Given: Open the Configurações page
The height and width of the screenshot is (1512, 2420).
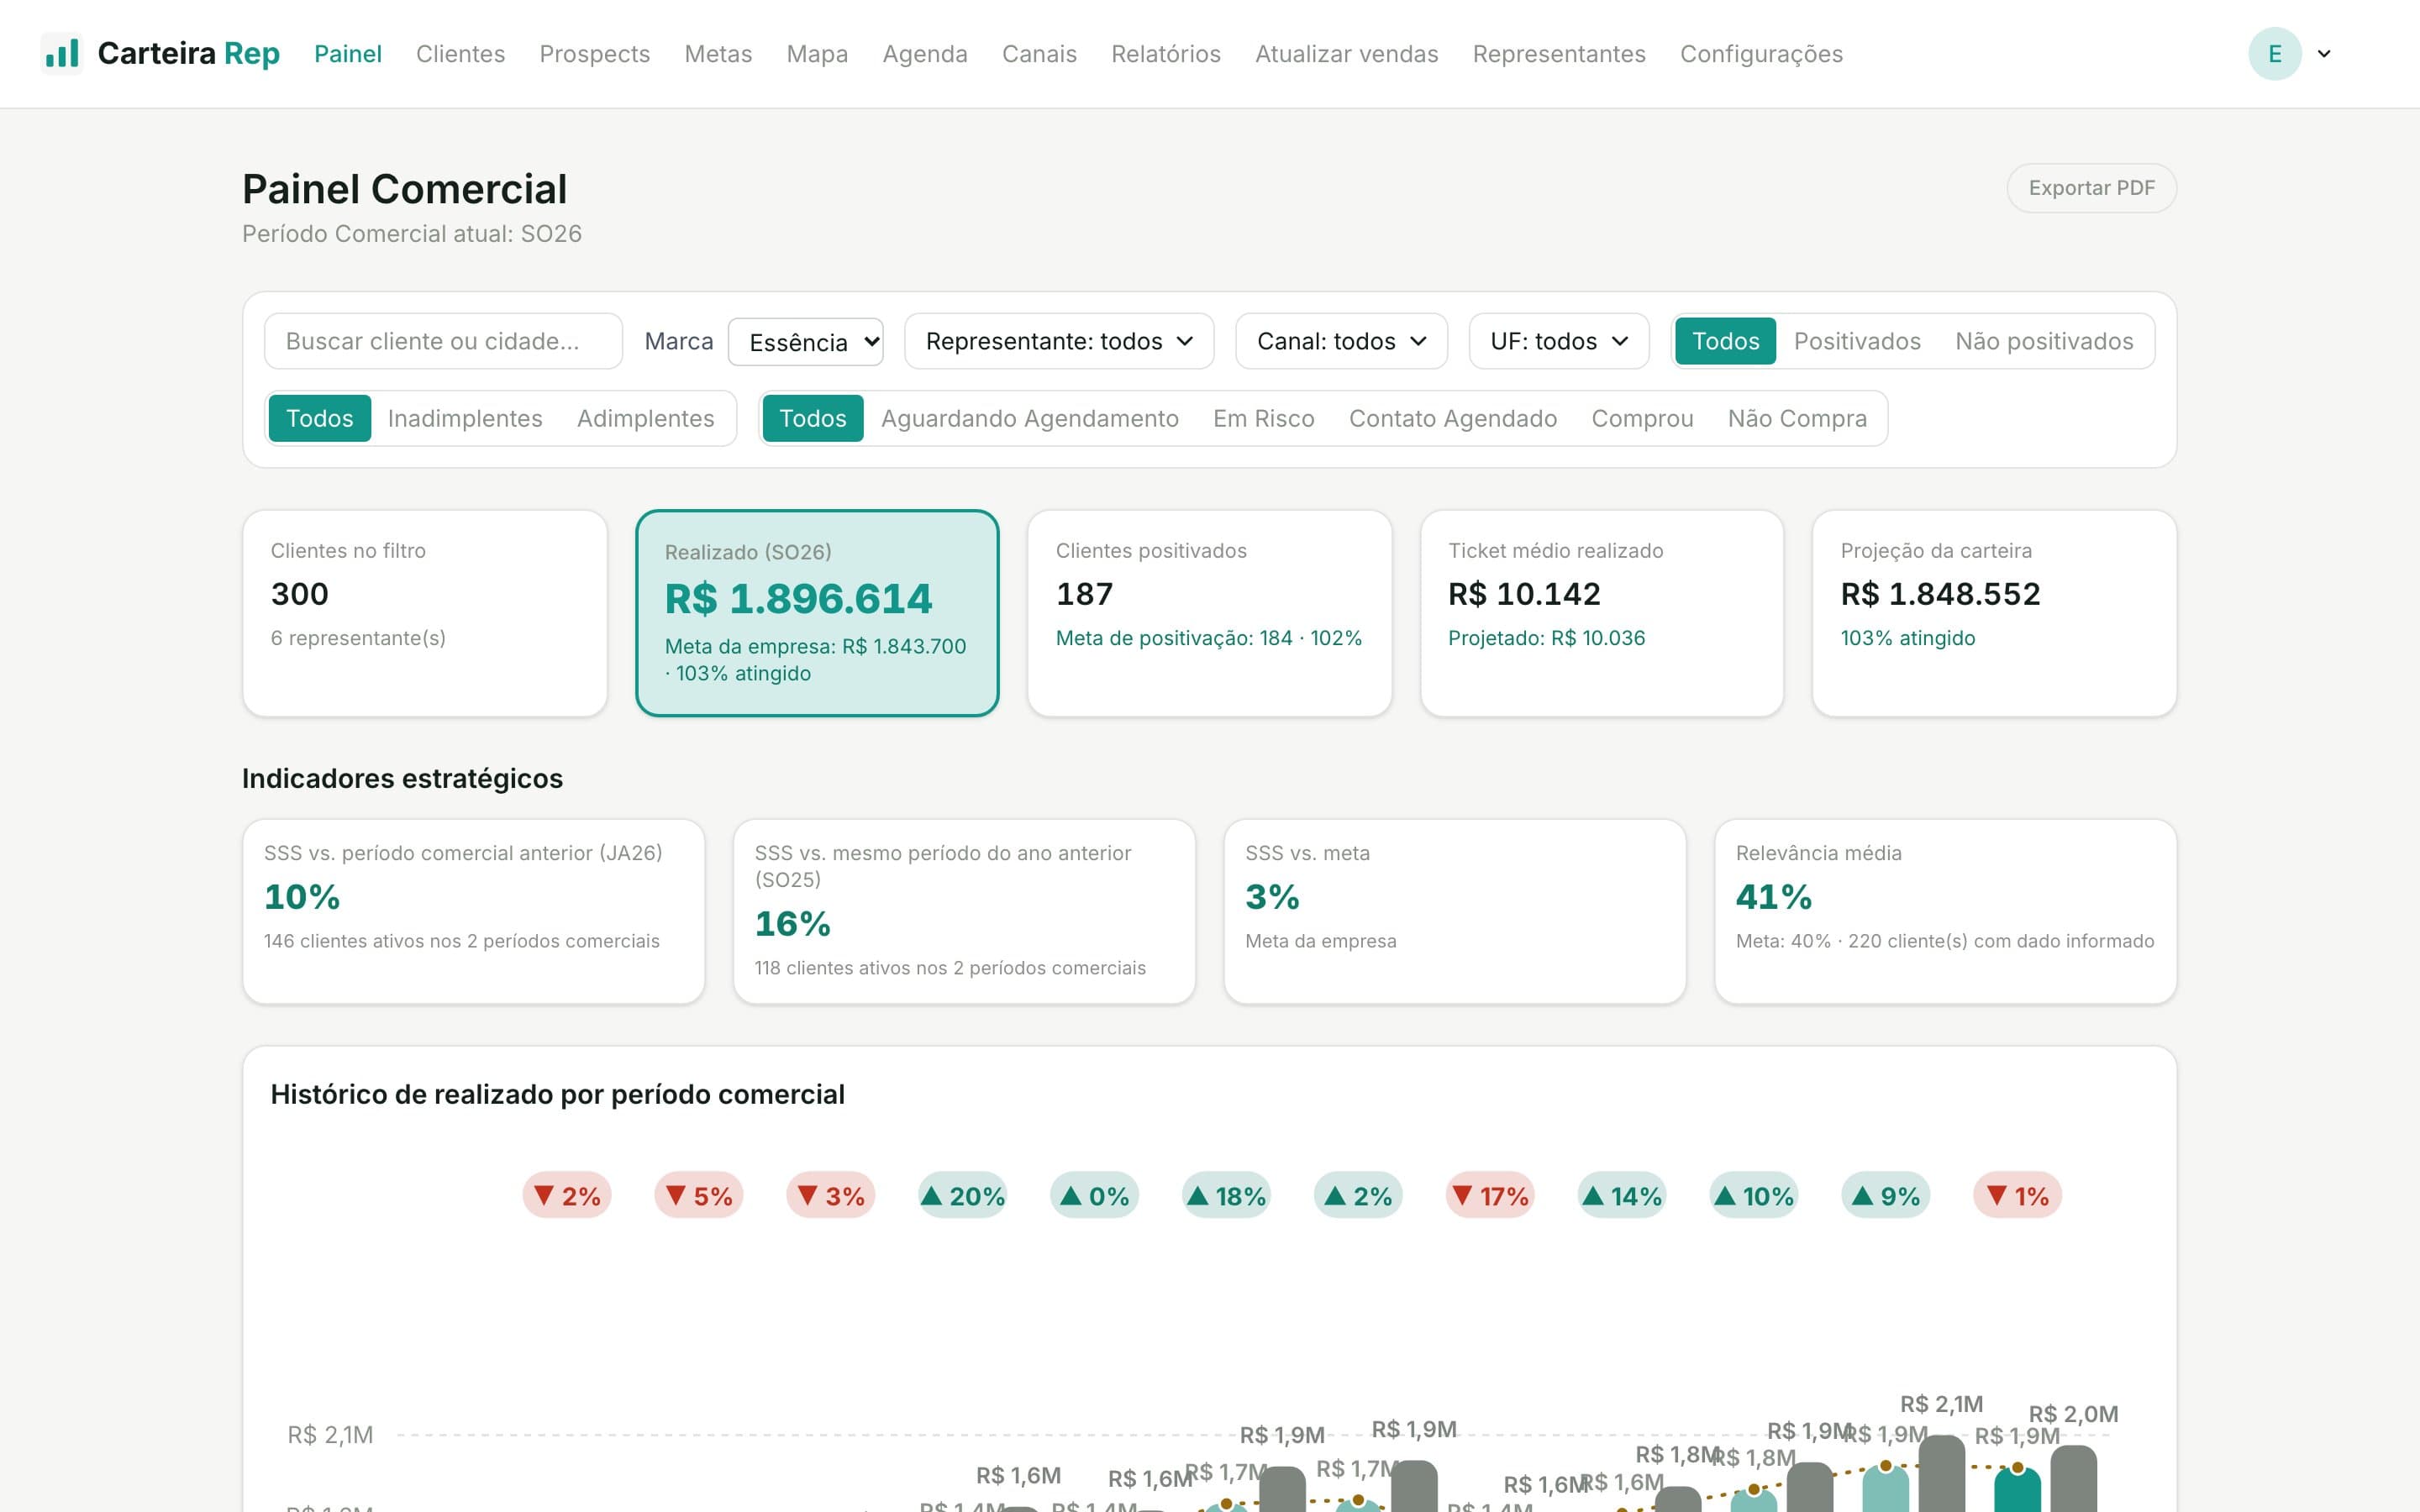Looking at the screenshot, I should tap(1761, 54).
